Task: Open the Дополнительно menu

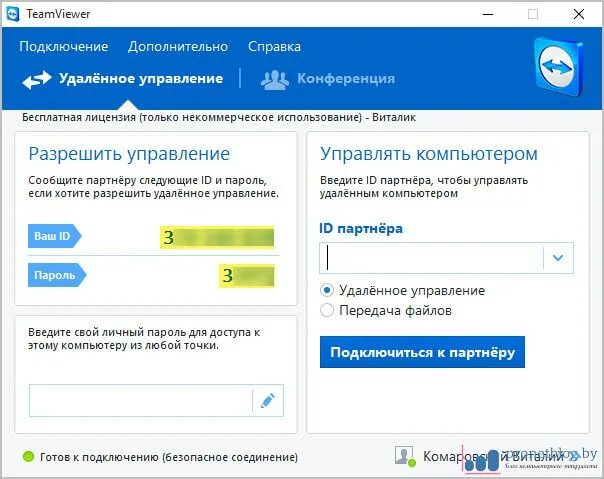Action: pyautogui.click(x=178, y=46)
